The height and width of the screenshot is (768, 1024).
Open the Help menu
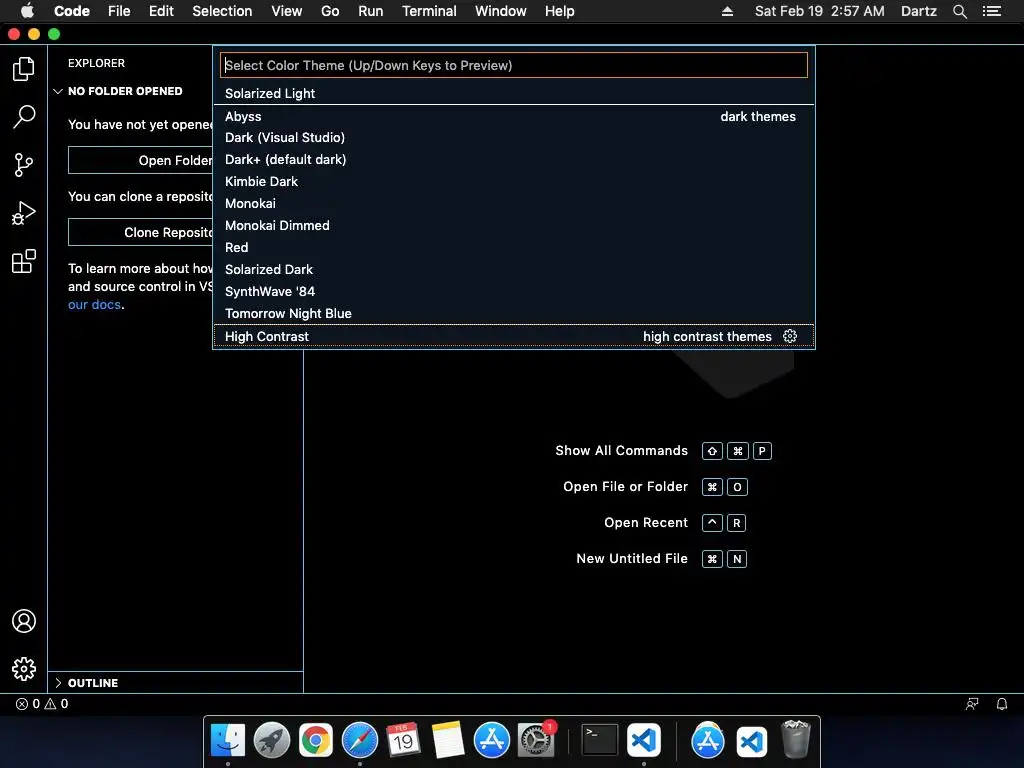click(x=560, y=11)
